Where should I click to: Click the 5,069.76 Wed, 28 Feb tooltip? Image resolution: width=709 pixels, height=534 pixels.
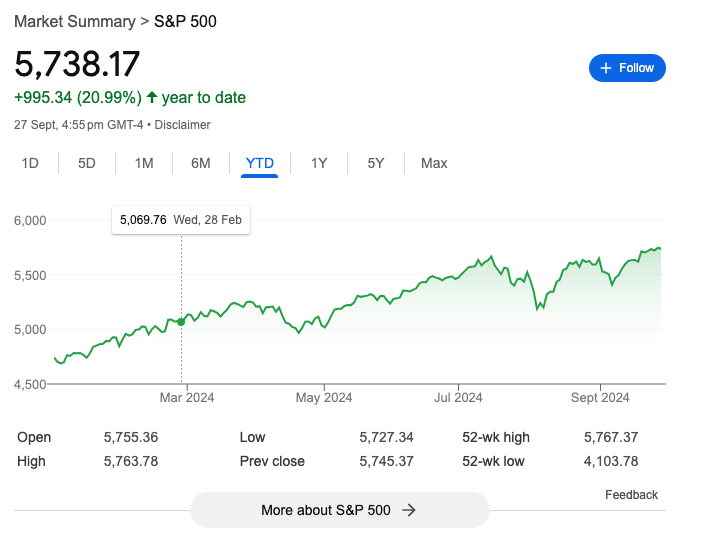pyautogui.click(x=181, y=220)
